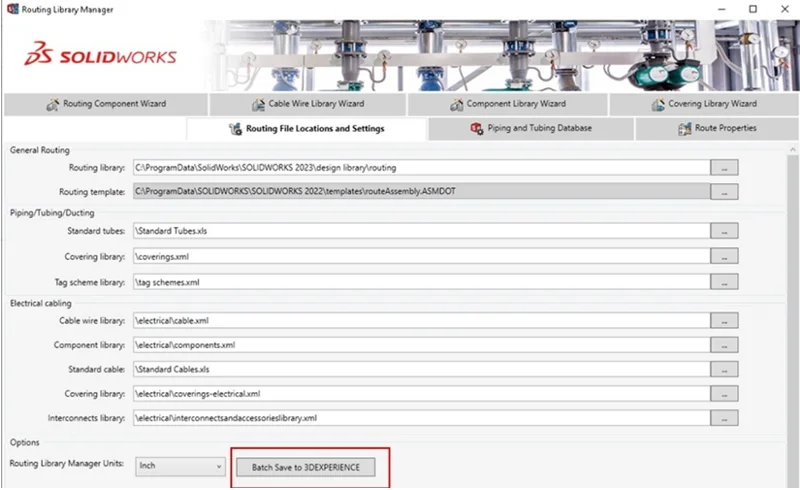Click the Routing Component Wizard icon
Screen dimensions: 800x490
click(x=53, y=105)
